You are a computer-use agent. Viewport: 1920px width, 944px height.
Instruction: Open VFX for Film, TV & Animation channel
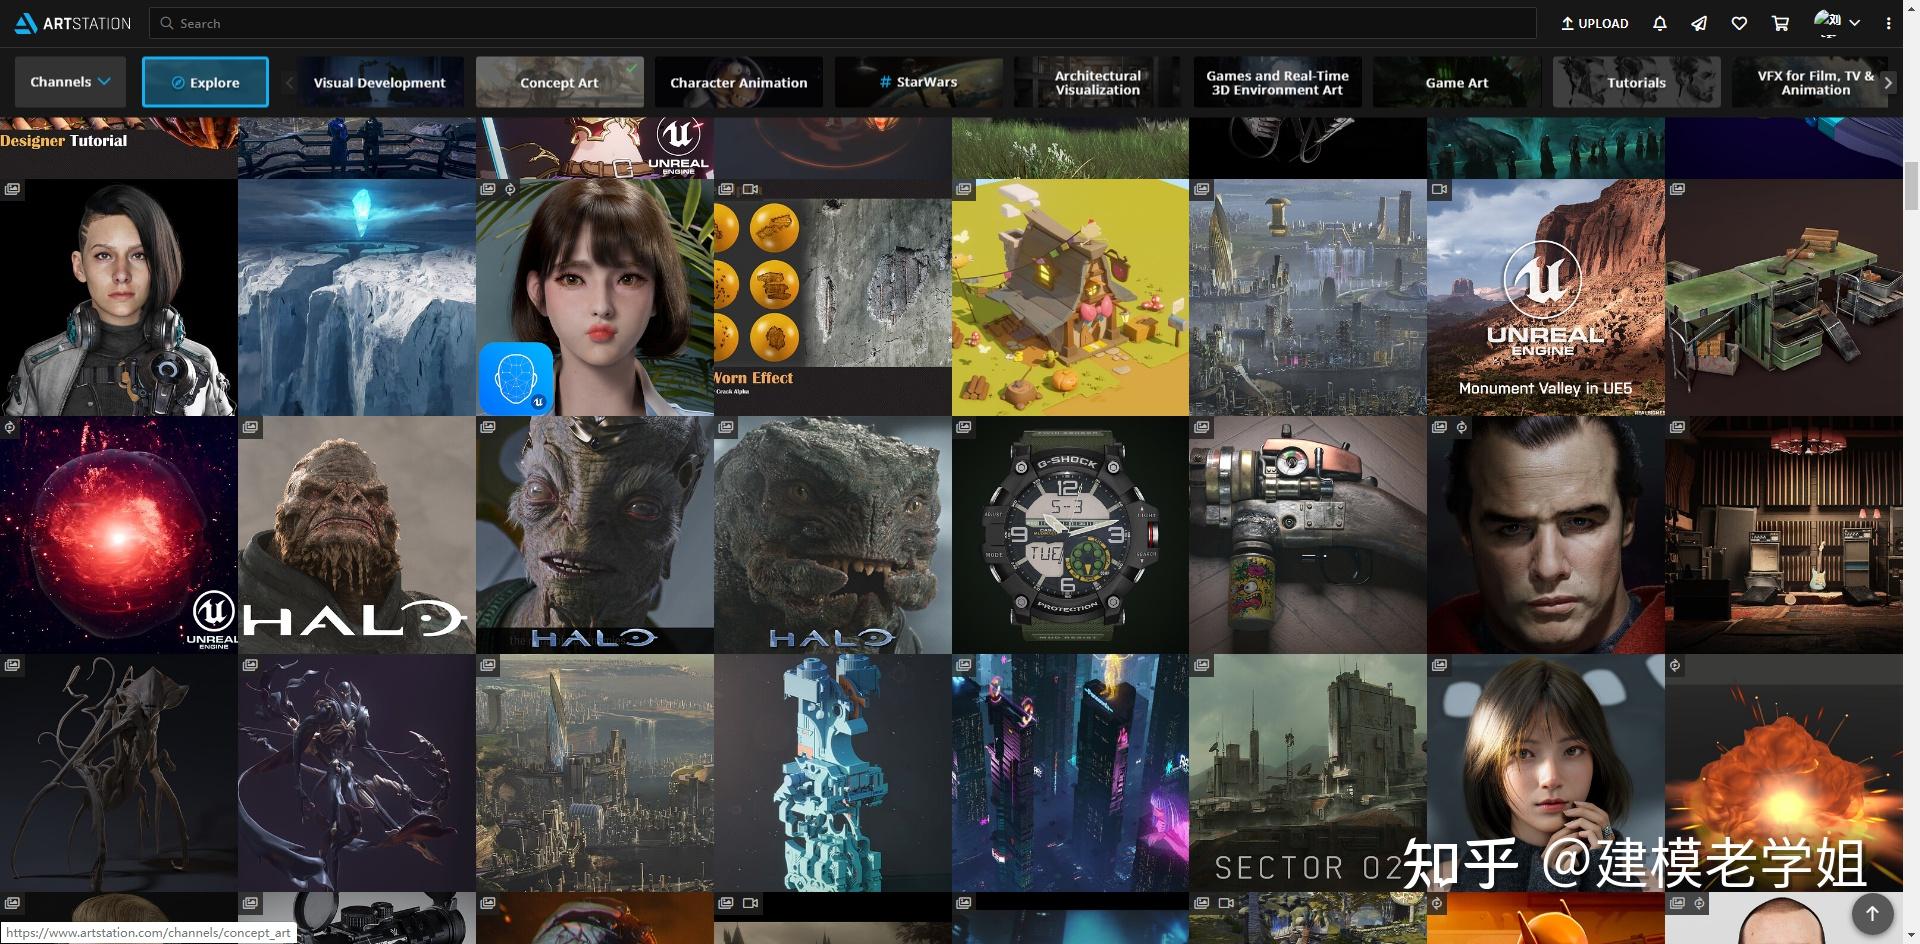(1815, 82)
